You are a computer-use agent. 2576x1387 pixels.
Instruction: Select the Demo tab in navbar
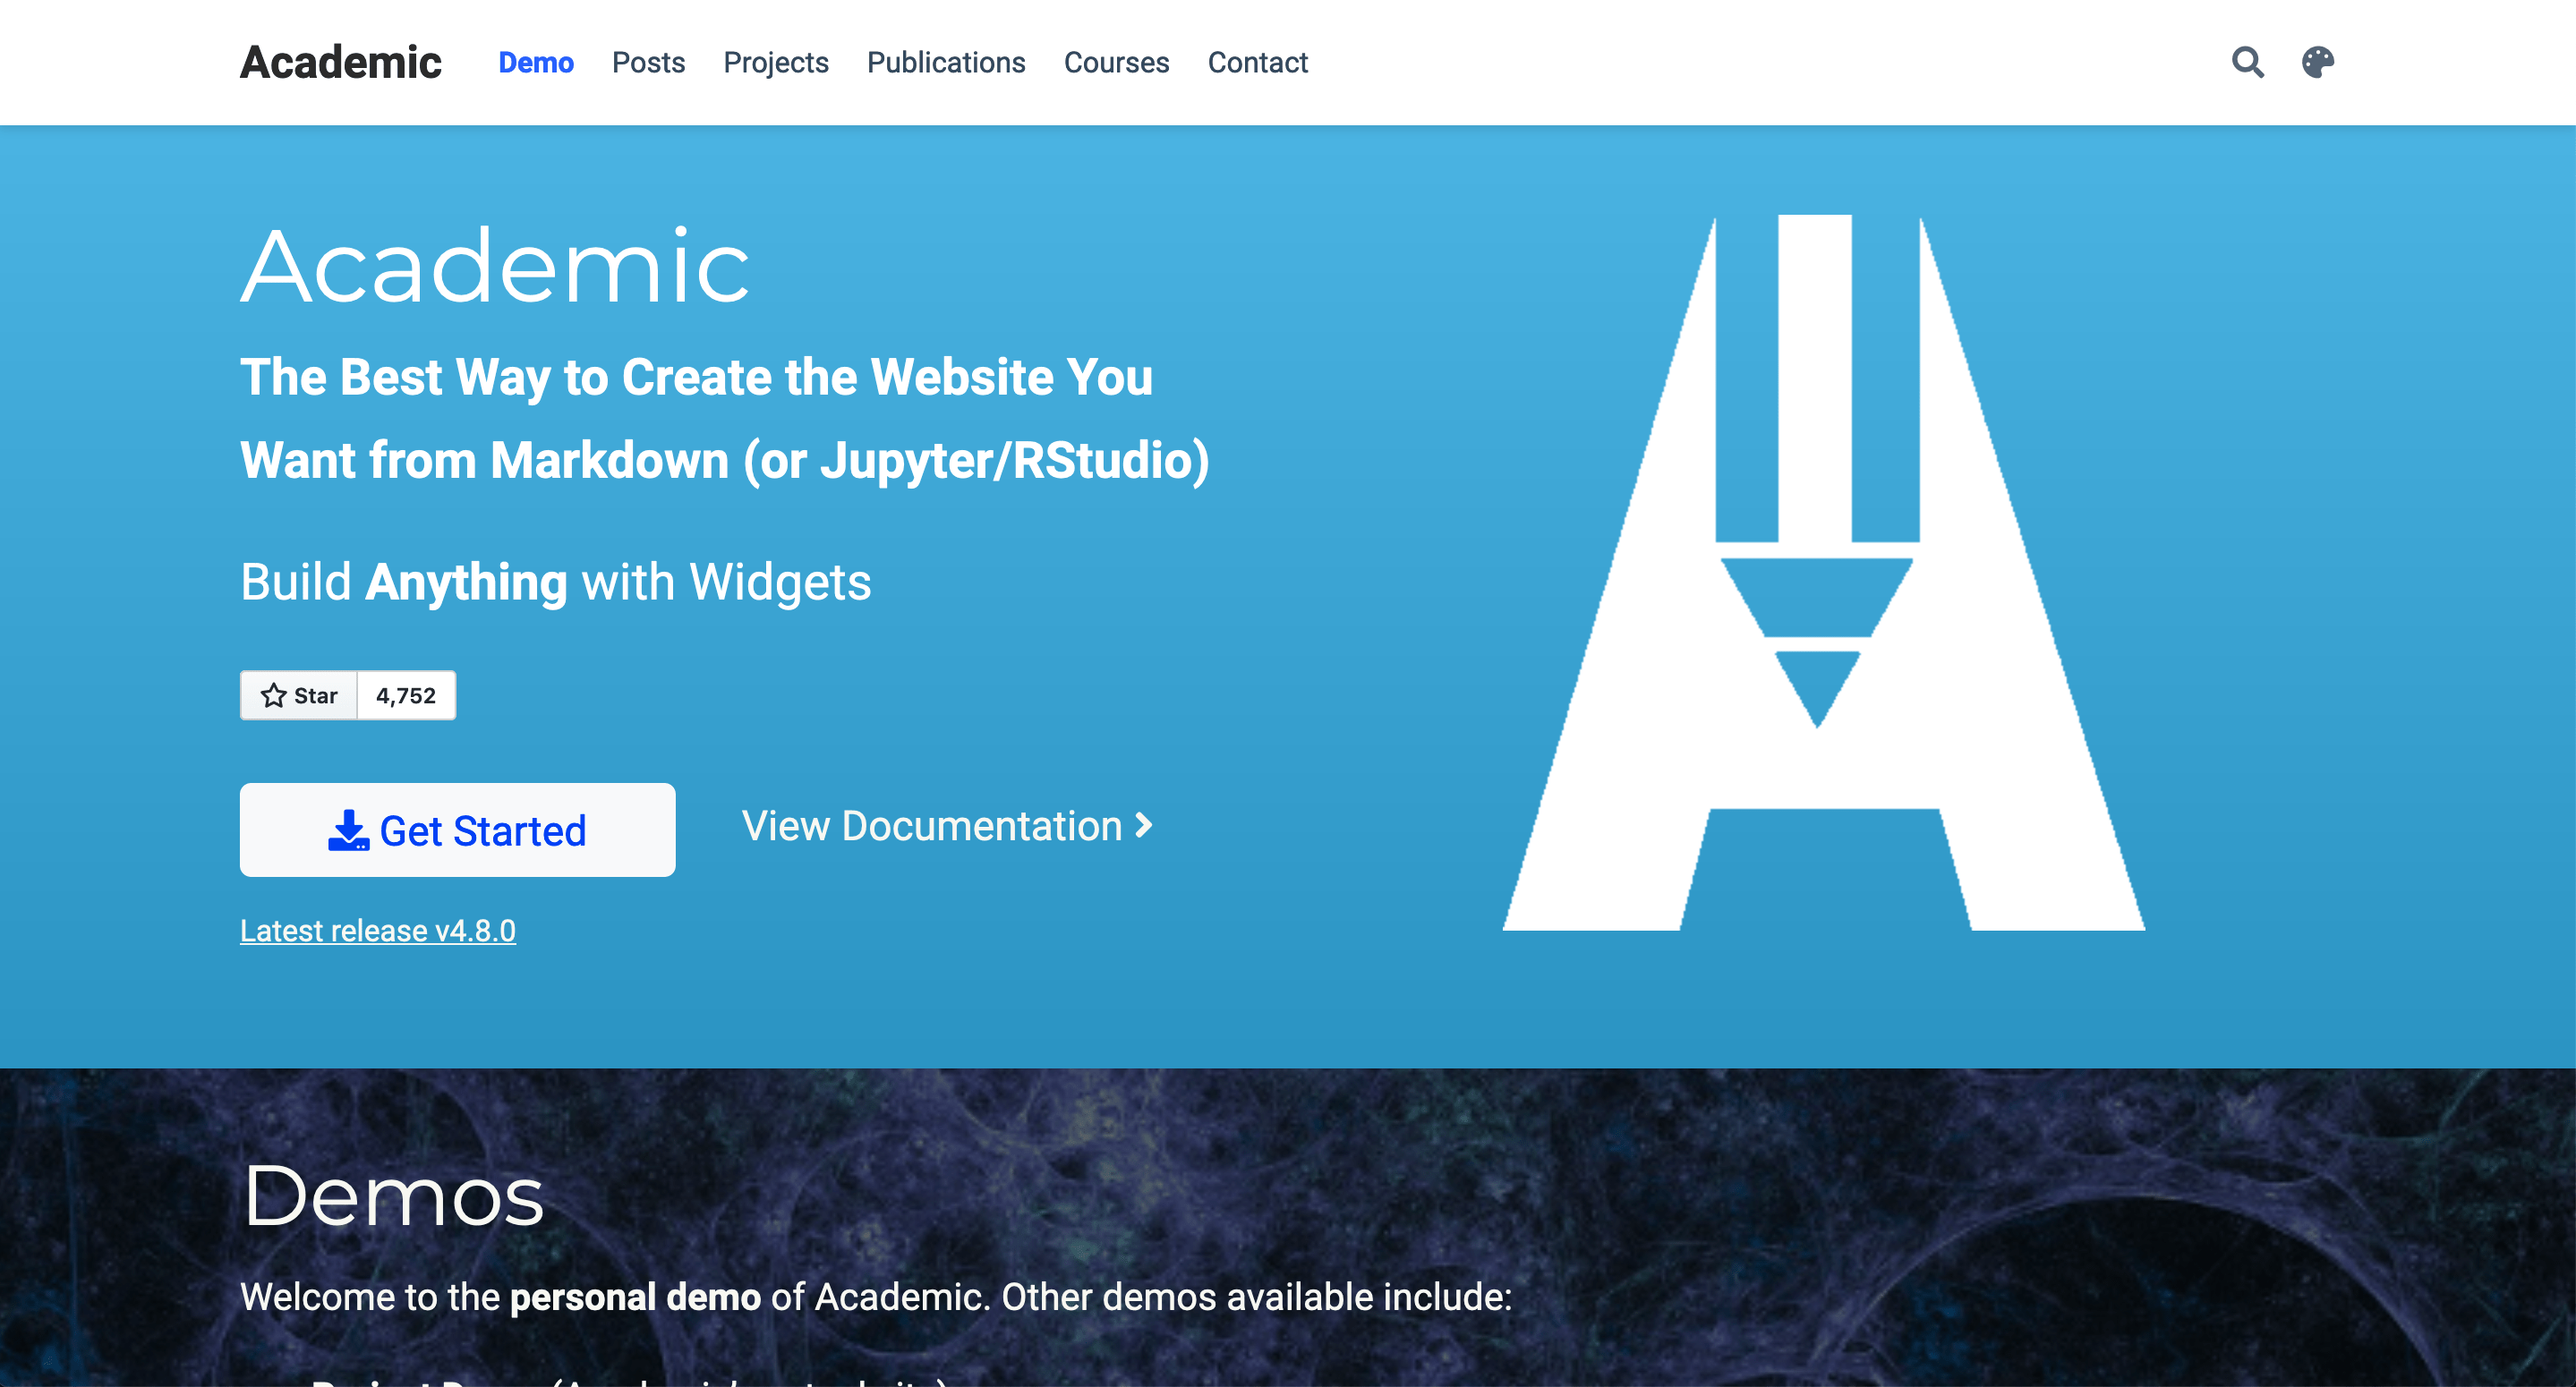click(x=534, y=62)
